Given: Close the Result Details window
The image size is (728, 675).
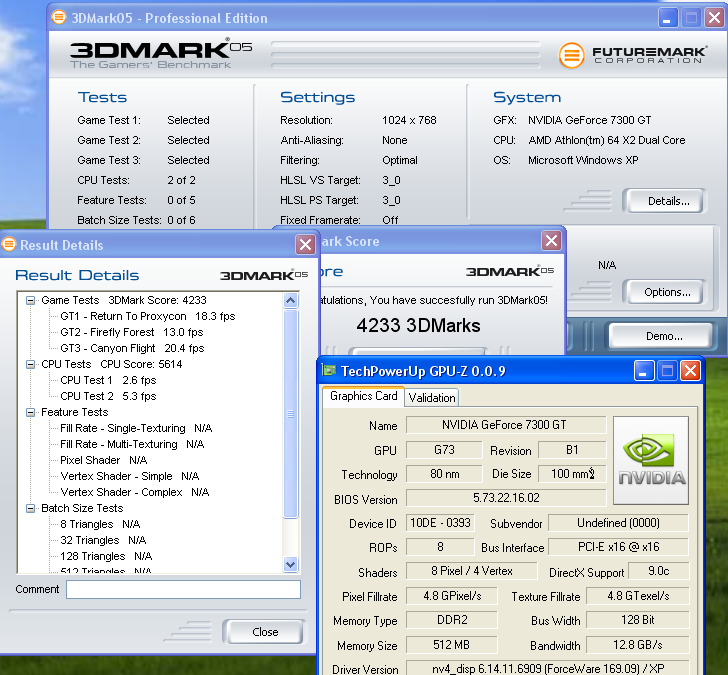Looking at the screenshot, I should pos(306,244).
